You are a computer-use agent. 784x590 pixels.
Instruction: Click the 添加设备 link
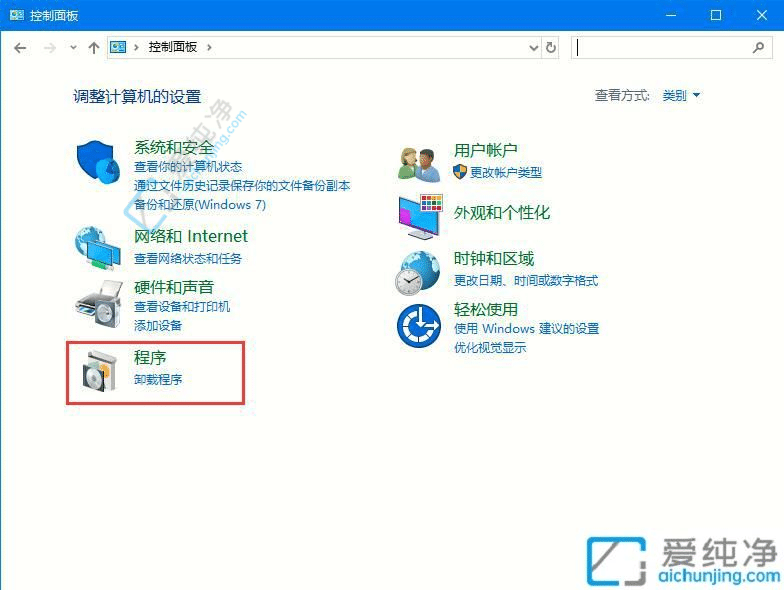pos(158,326)
